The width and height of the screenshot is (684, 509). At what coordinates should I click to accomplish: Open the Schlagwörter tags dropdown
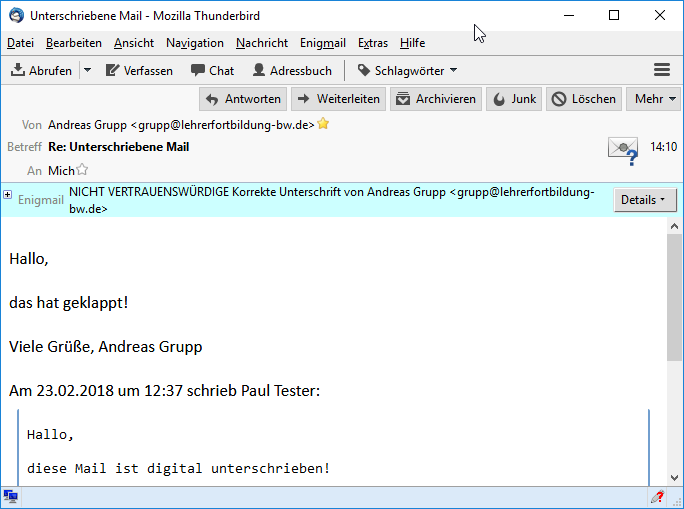click(x=407, y=71)
